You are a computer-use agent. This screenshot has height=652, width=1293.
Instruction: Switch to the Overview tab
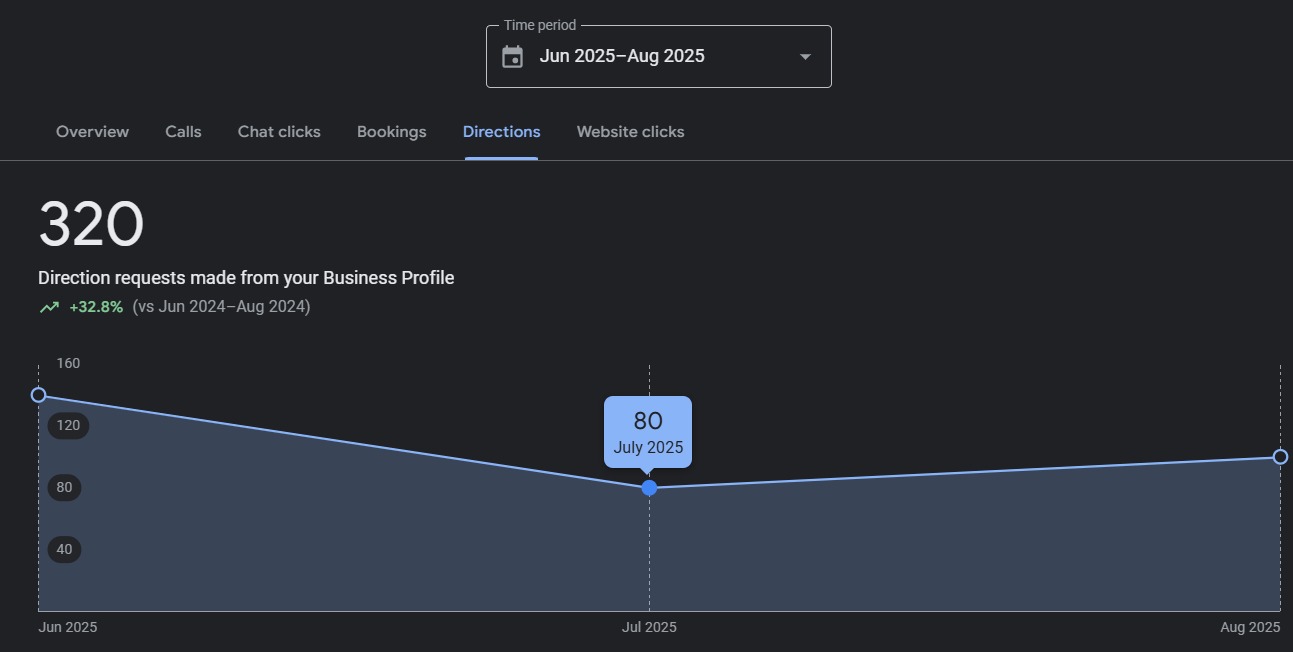(92, 132)
